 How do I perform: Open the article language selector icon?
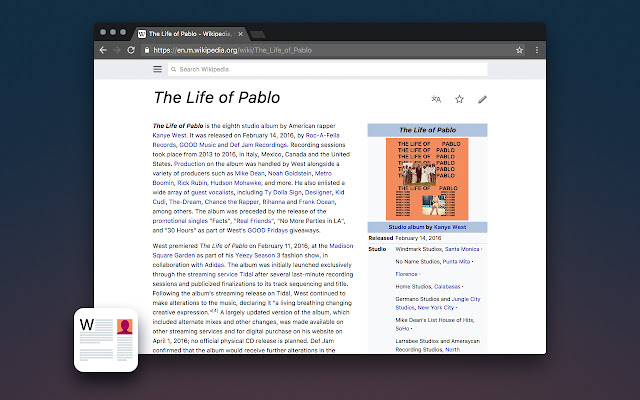click(x=436, y=99)
